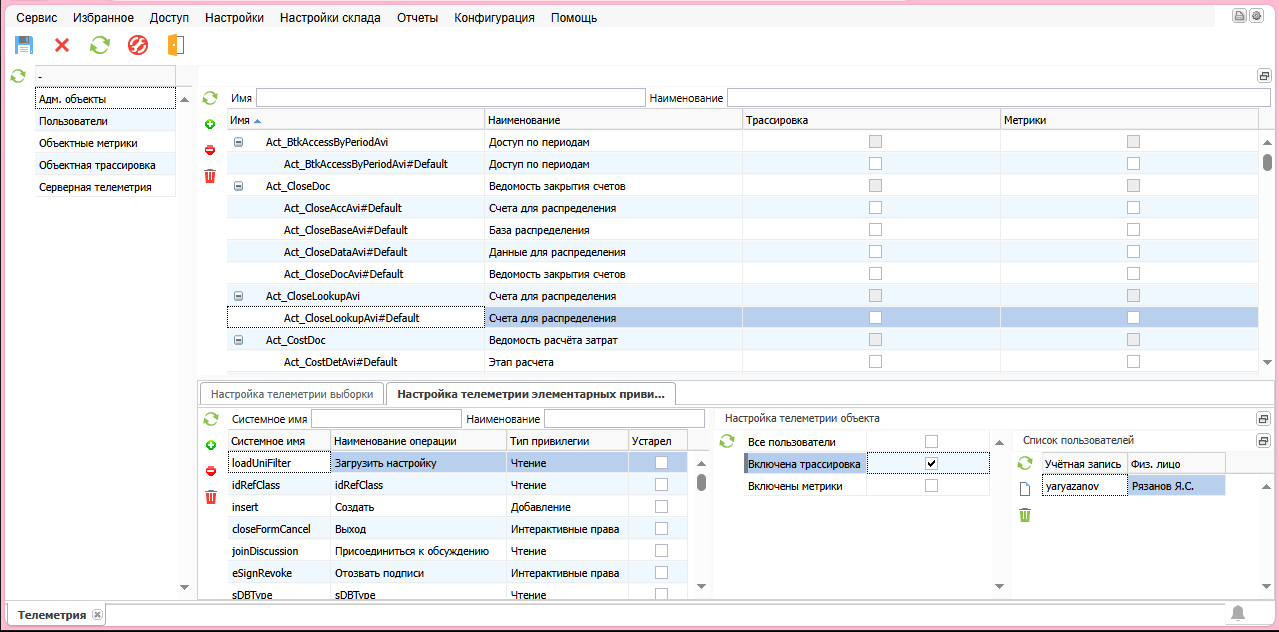Check the 'Включены метрики' checkbox
The image size is (1279, 632).
[931, 485]
